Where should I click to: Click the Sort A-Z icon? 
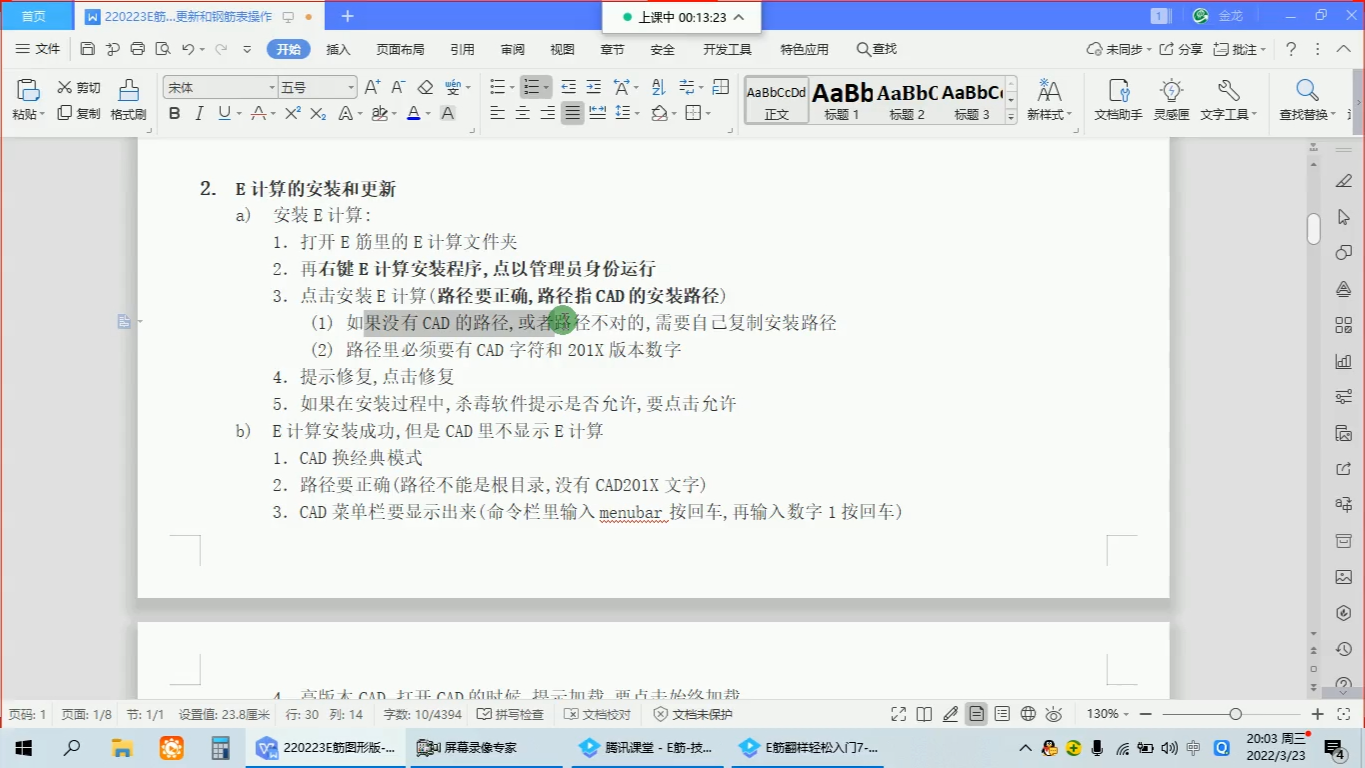tap(658, 88)
